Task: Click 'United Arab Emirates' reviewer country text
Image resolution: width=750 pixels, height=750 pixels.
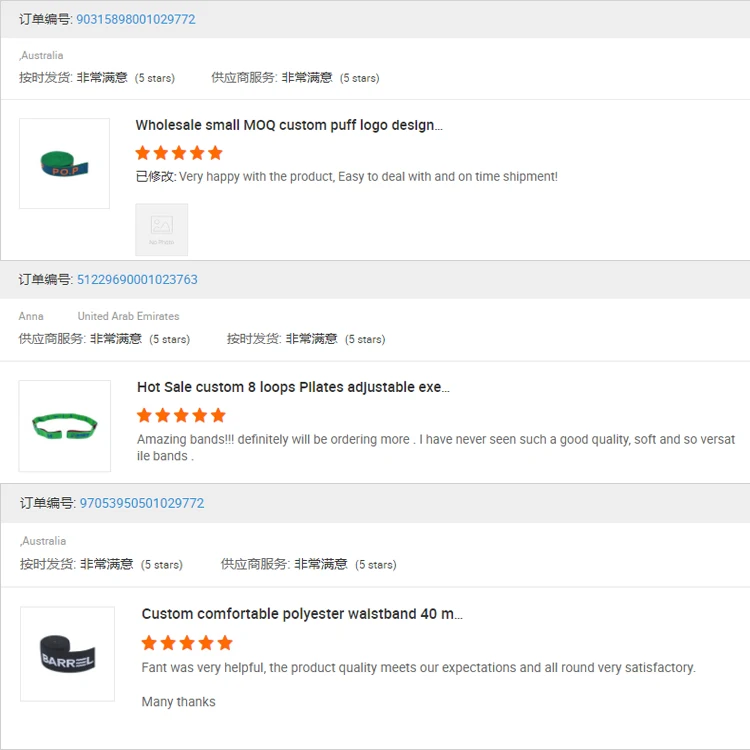Action: click(x=128, y=316)
